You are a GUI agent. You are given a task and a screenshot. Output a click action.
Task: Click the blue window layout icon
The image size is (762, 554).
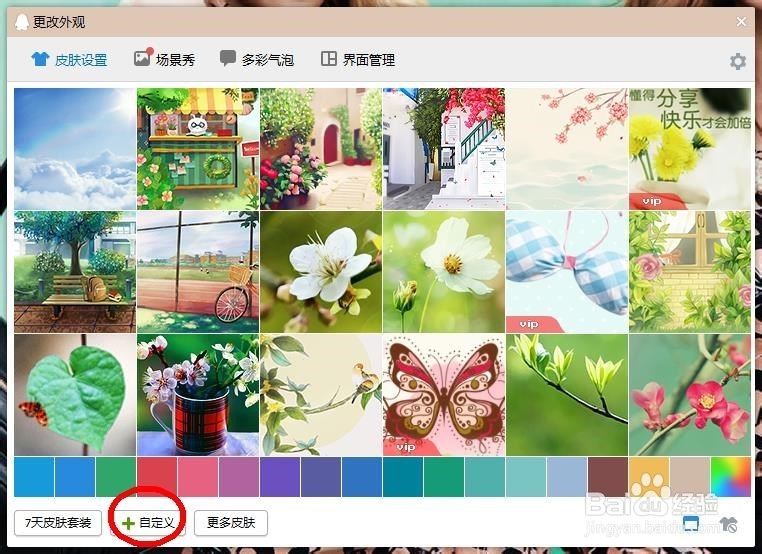coord(691,523)
